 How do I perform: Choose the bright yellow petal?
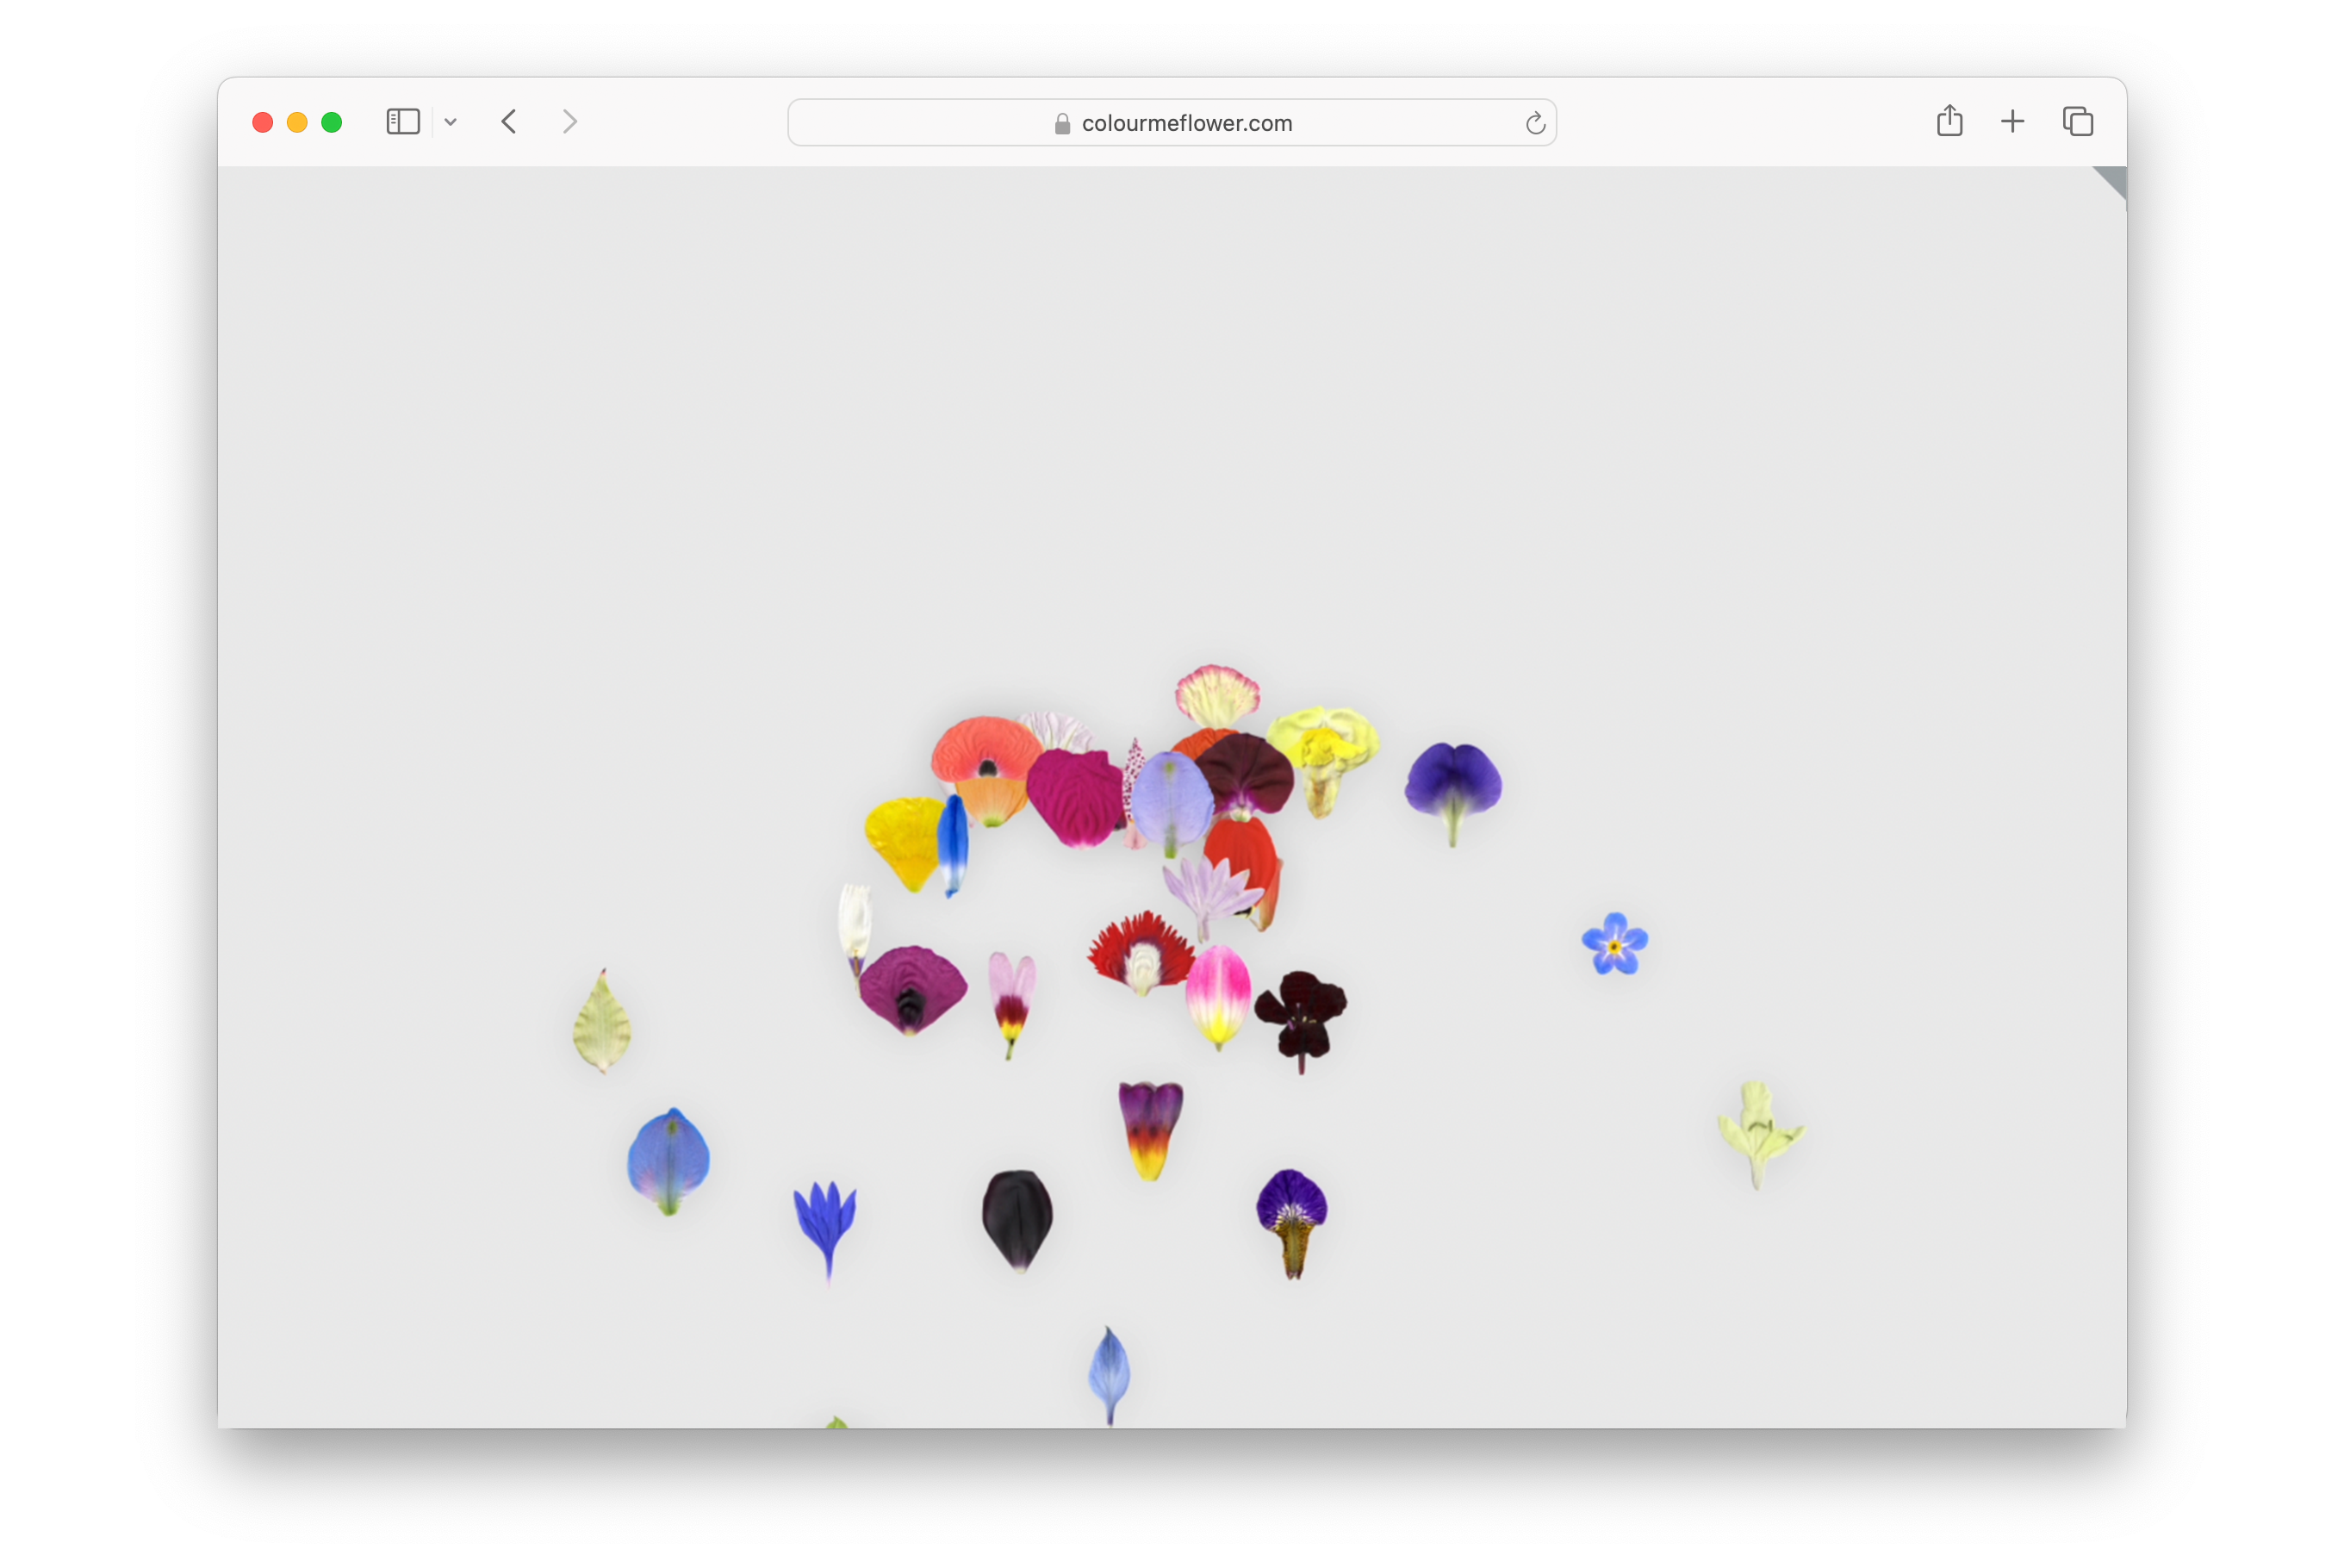[x=901, y=838]
